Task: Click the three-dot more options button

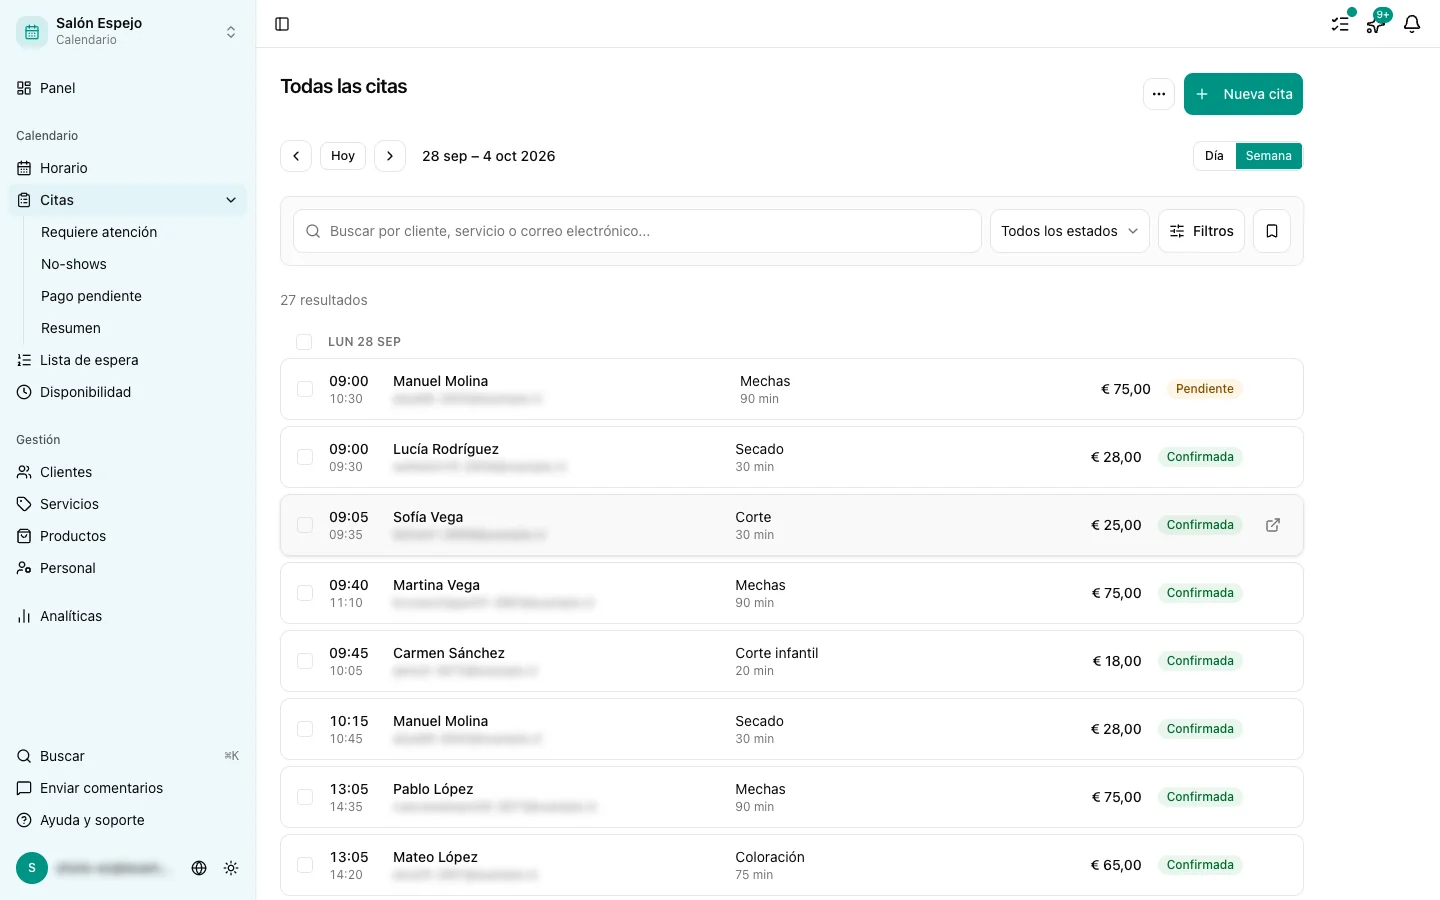Action: click(1159, 94)
